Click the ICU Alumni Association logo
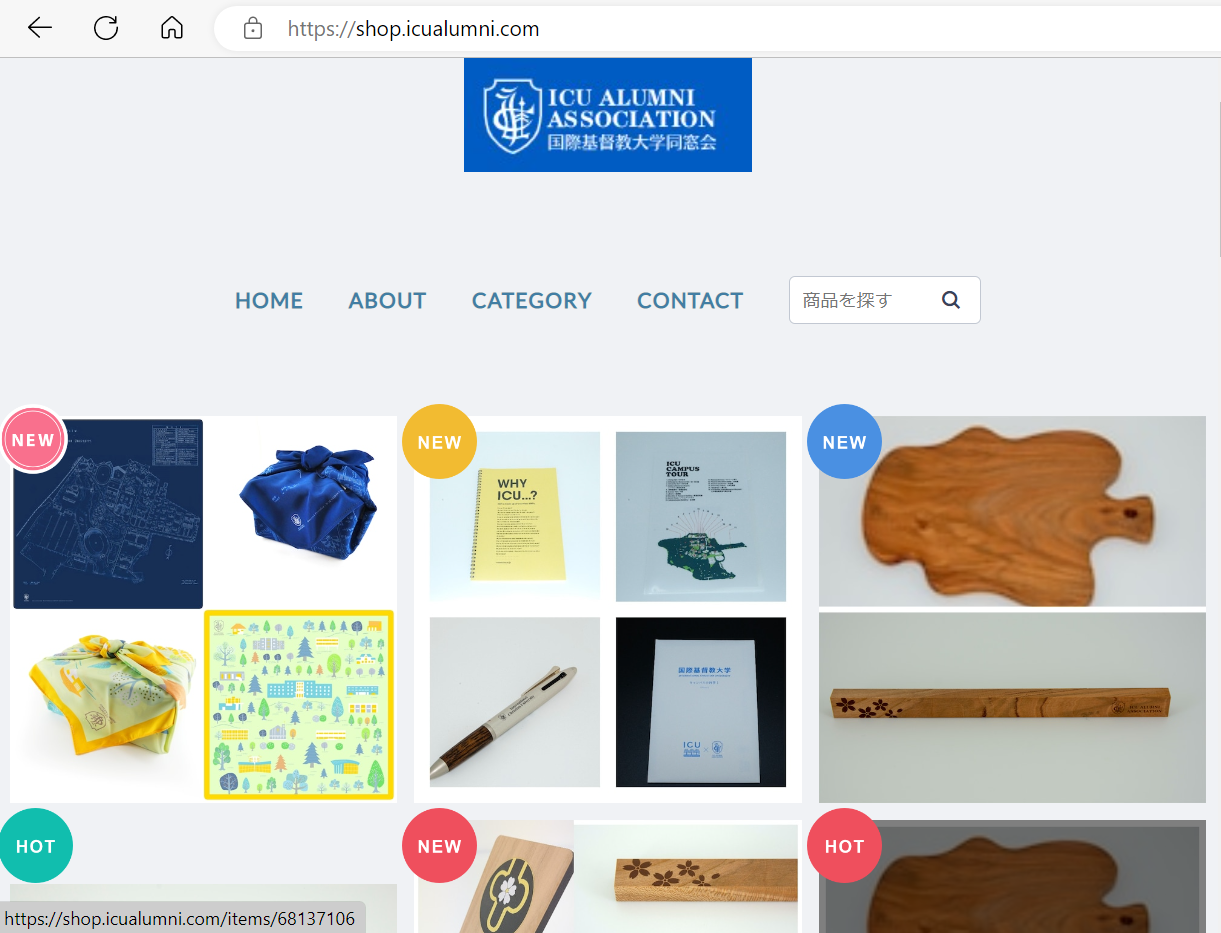This screenshot has height=933, width=1221. (608, 115)
